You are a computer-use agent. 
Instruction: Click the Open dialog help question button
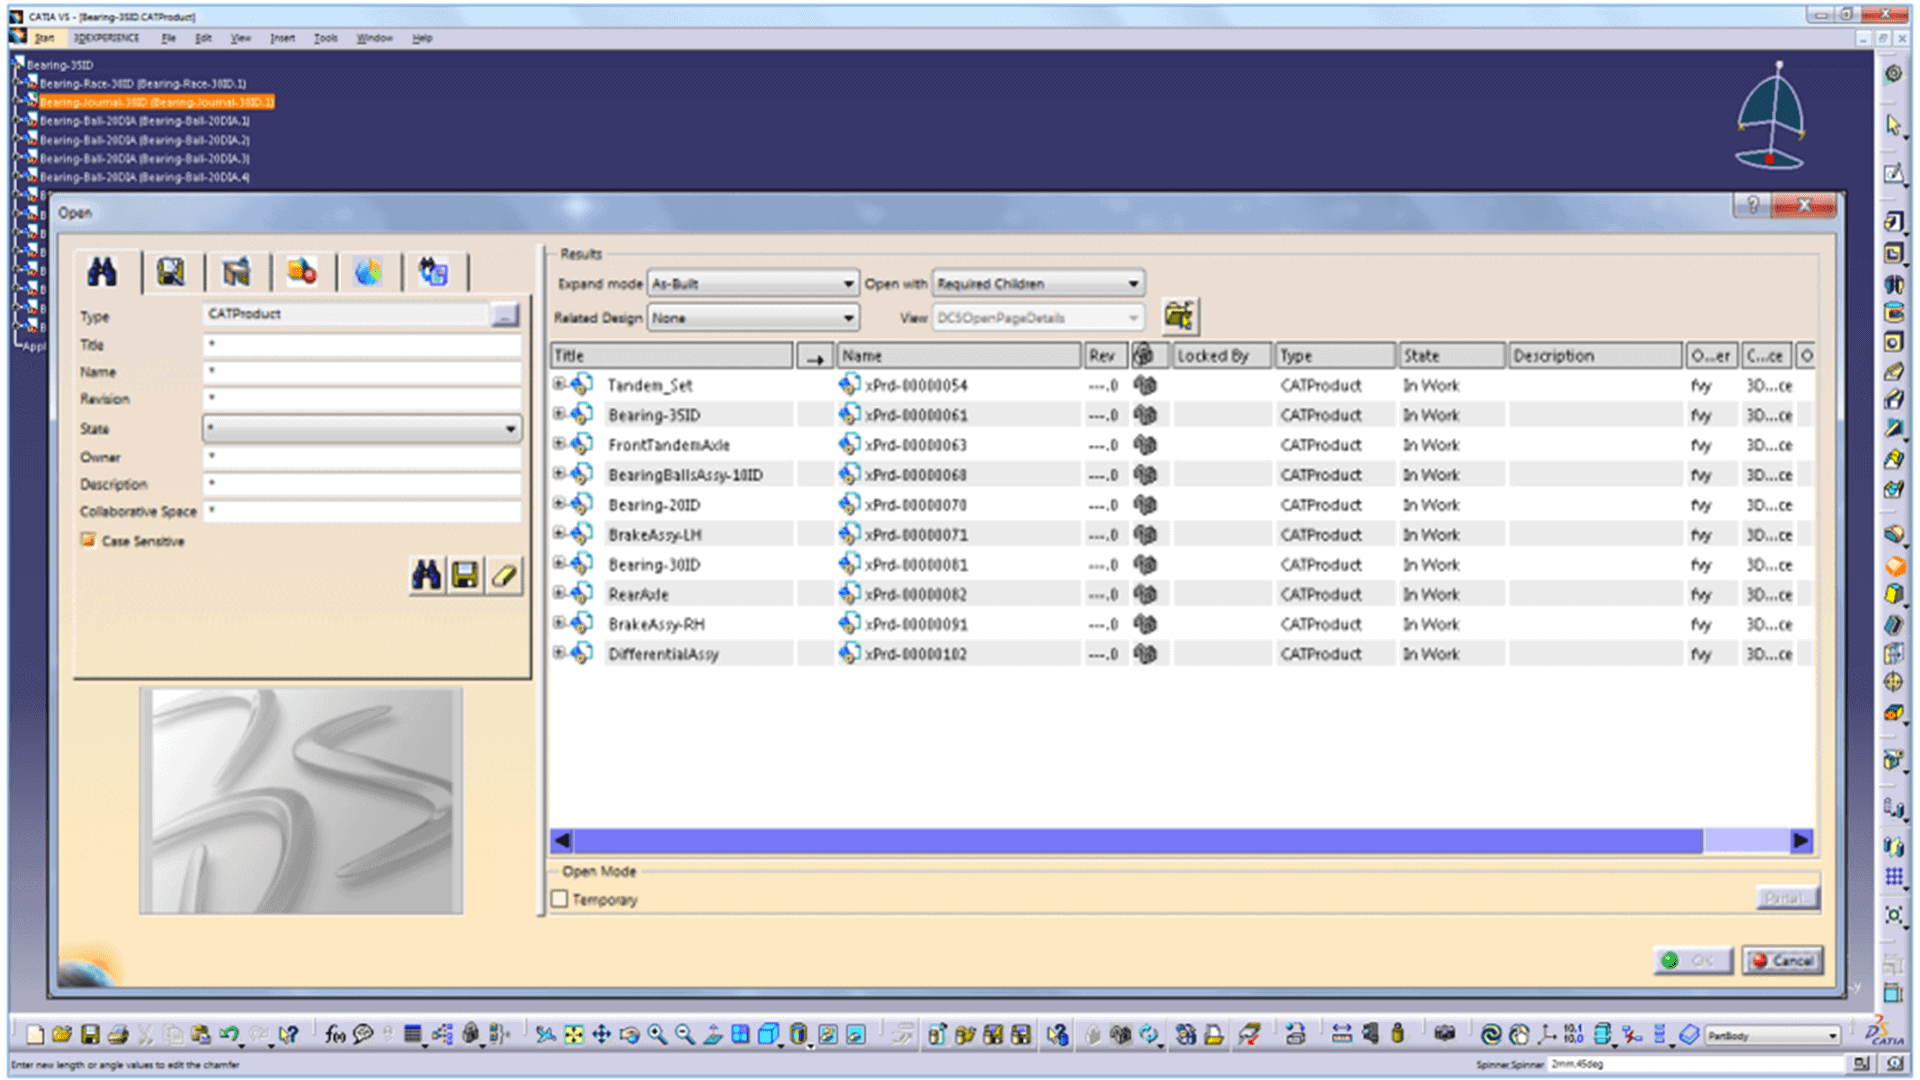point(1751,205)
